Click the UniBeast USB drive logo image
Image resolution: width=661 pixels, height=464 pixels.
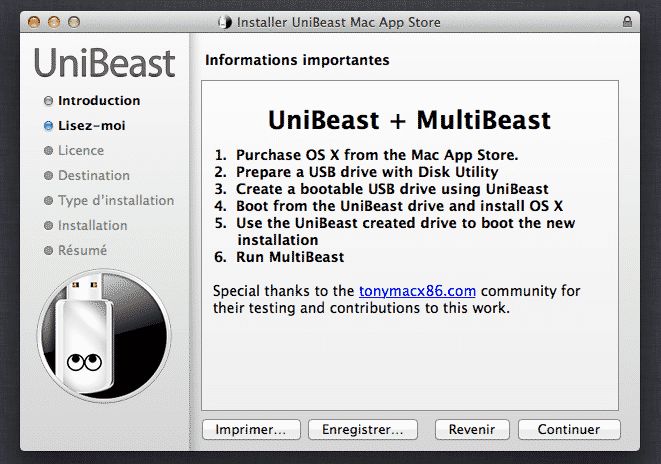coord(104,335)
